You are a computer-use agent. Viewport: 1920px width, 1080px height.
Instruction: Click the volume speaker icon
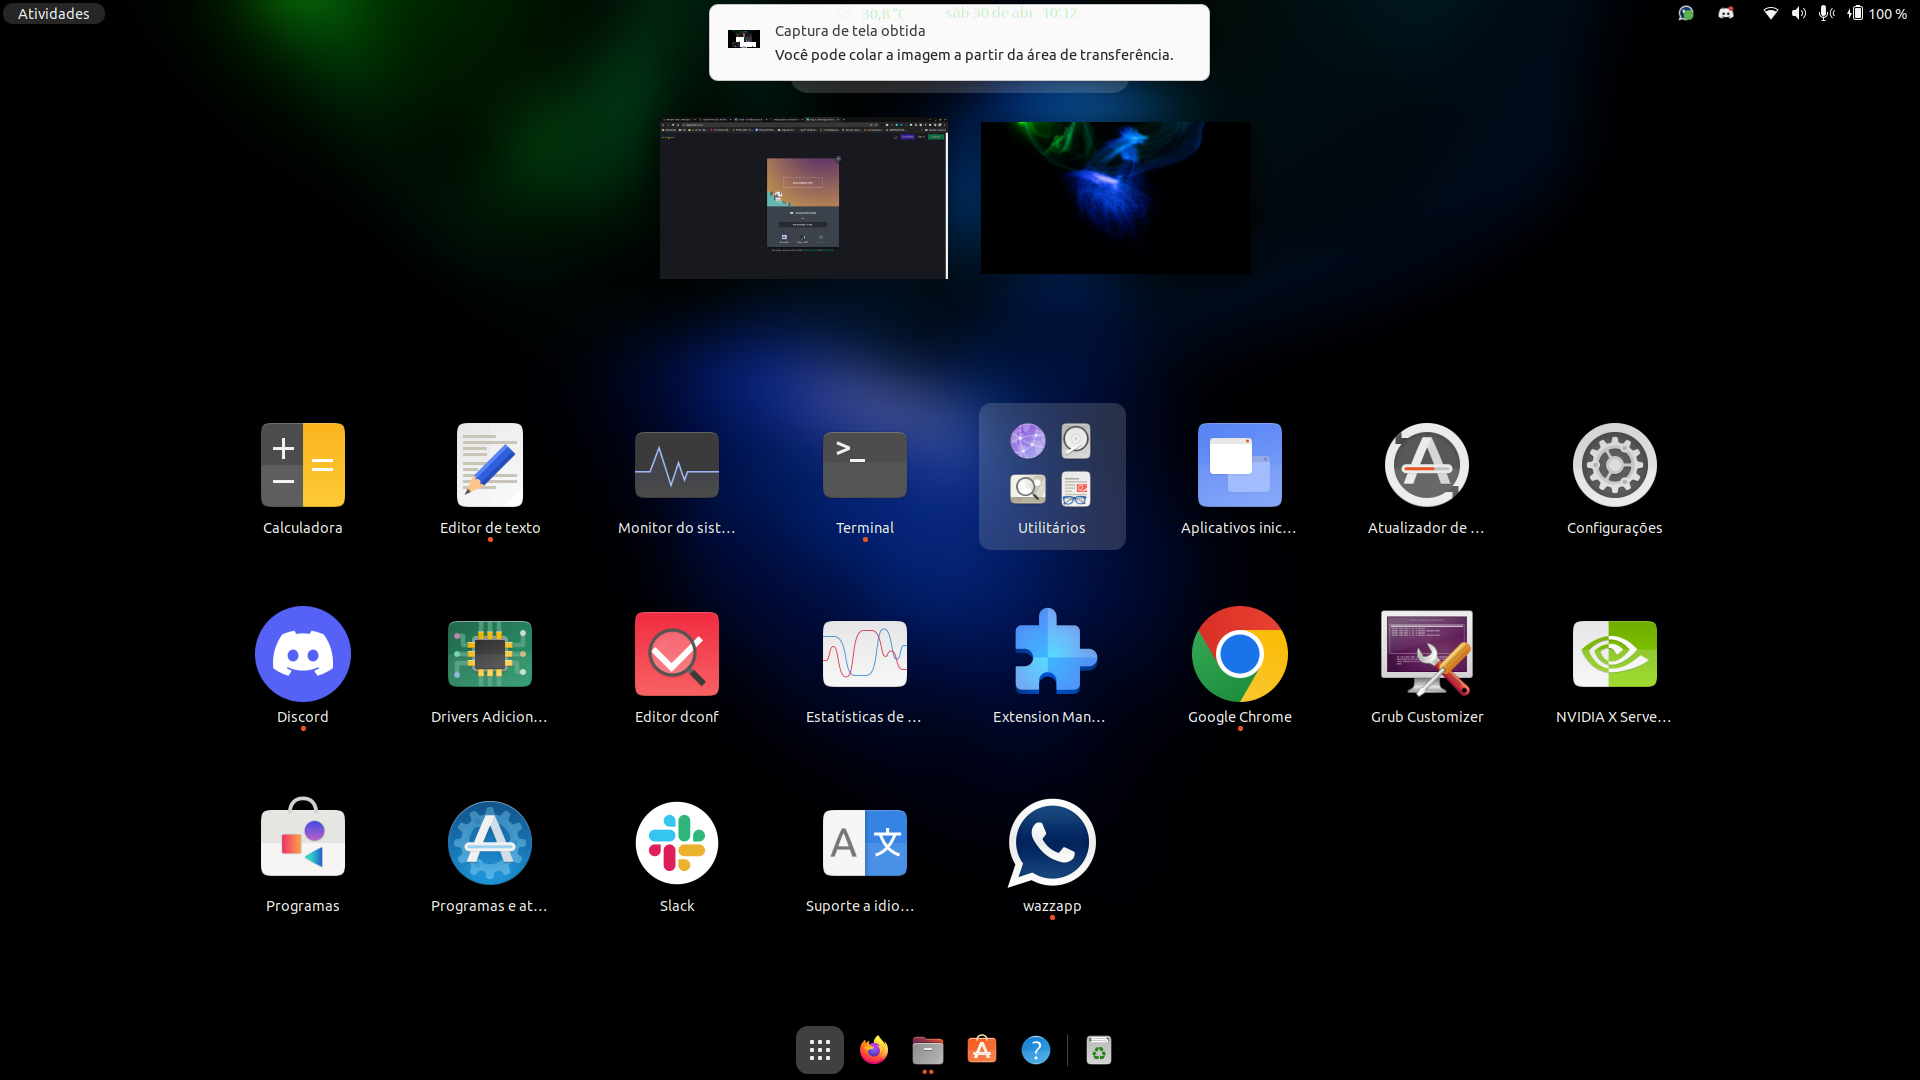pos(1798,13)
